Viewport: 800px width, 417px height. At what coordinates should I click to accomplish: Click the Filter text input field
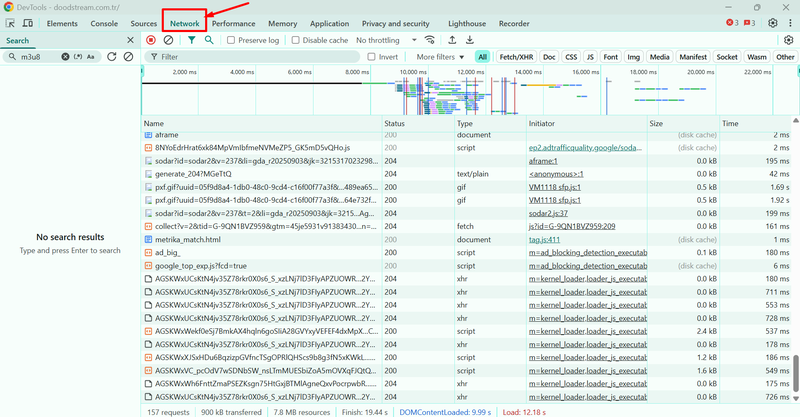pyautogui.click(x=250, y=57)
